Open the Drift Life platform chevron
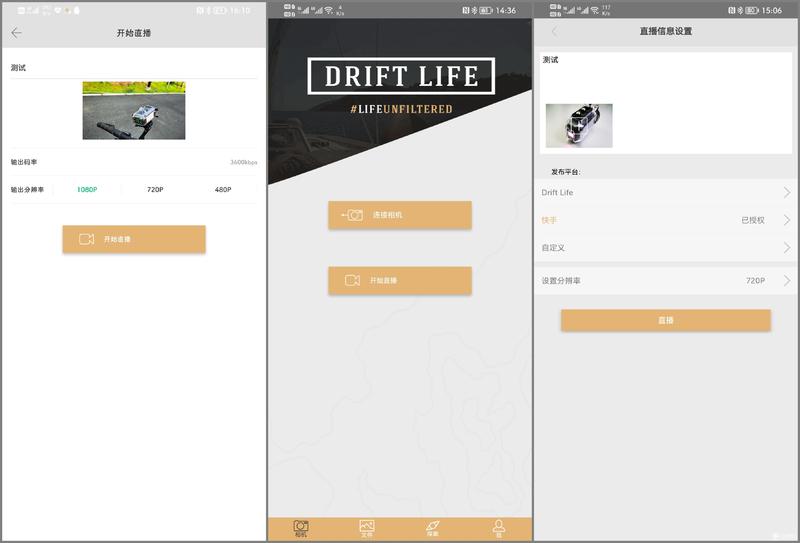The height and width of the screenshot is (543, 800). tap(787, 192)
